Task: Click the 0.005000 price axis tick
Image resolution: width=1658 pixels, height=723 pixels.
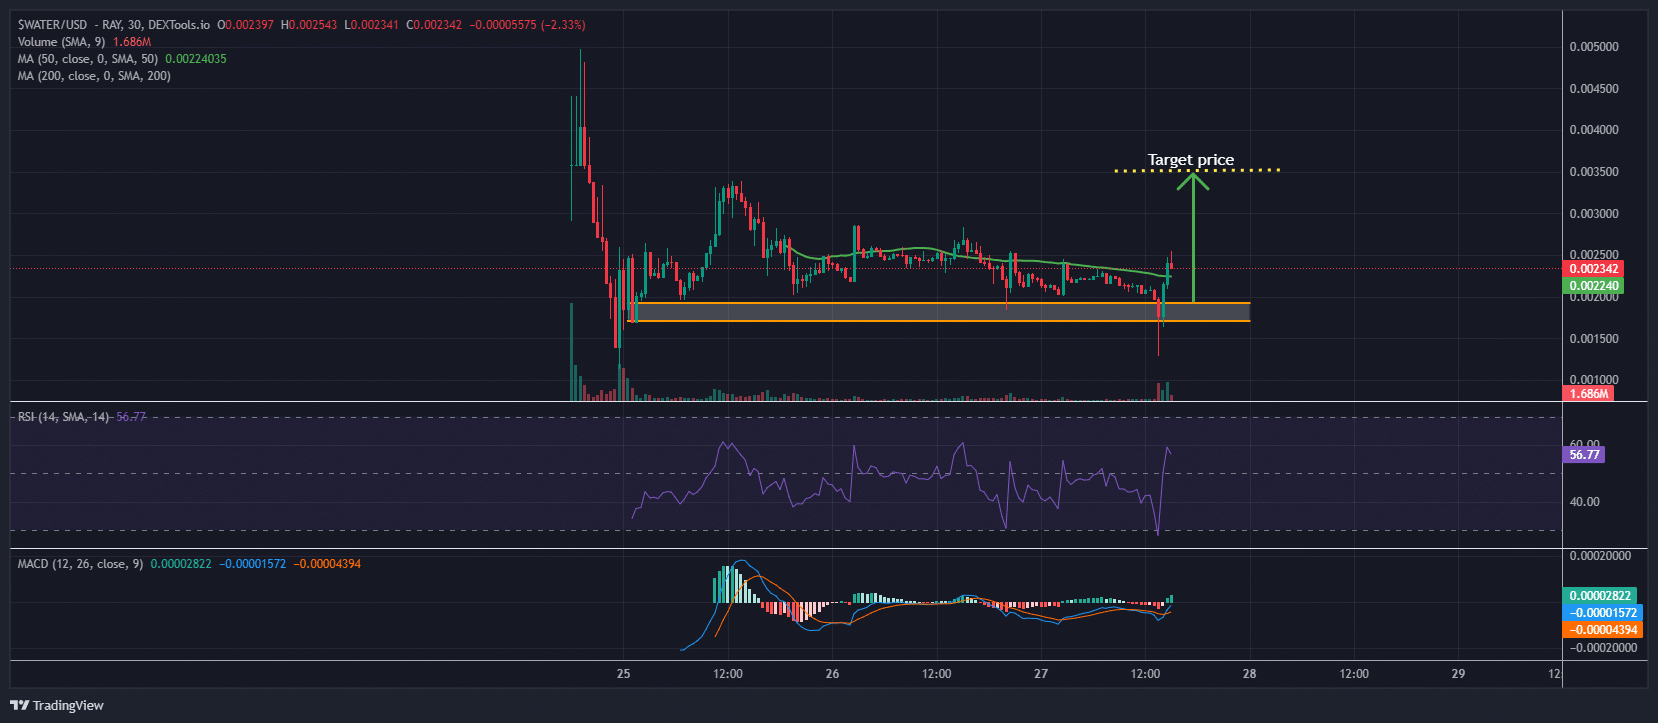Action: (1594, 47)
